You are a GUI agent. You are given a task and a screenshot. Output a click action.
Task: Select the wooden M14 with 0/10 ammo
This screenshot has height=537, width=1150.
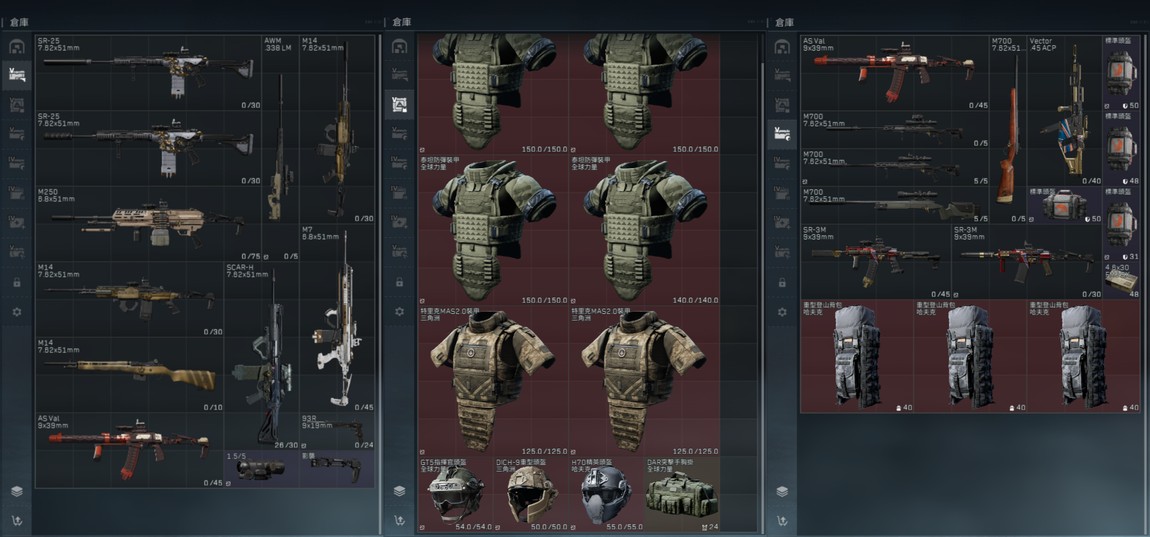(x=130, y=374)
